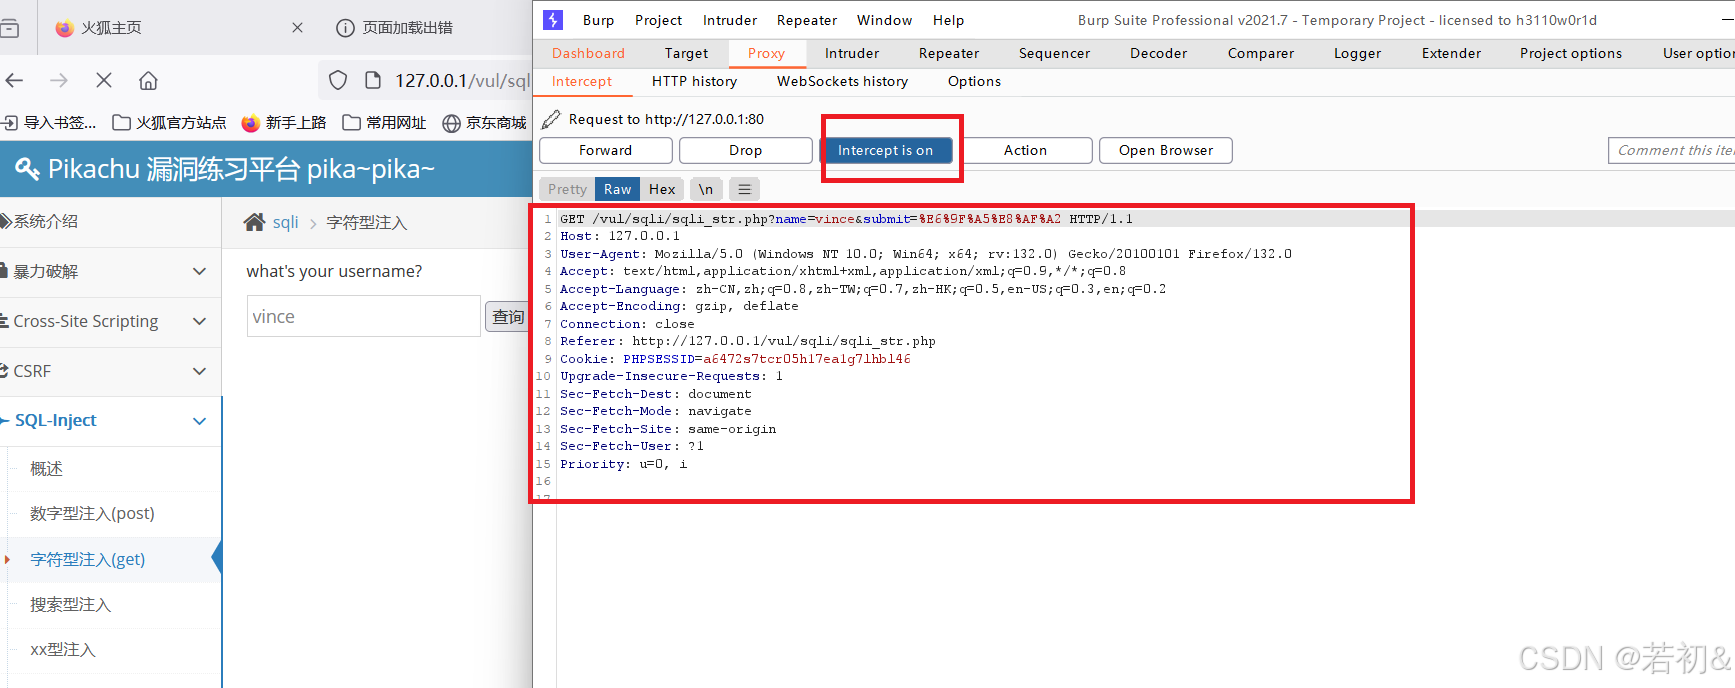Click the hamburger options icon in editor toolbar

point(744,189)
